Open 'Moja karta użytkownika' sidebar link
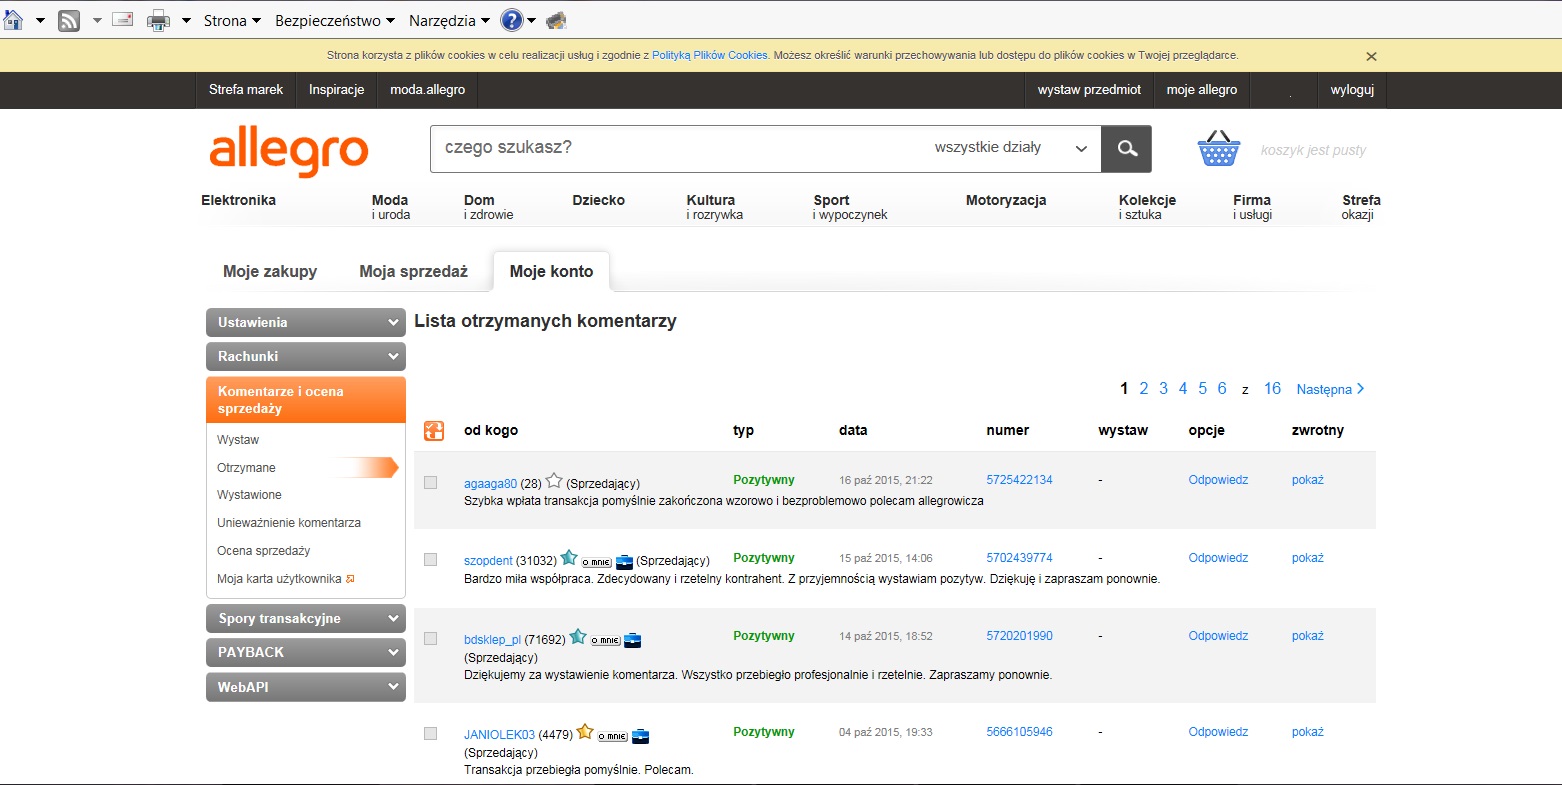Viewport: 1562px width, 785px height. pyautogui.click(x=279, y=579)
